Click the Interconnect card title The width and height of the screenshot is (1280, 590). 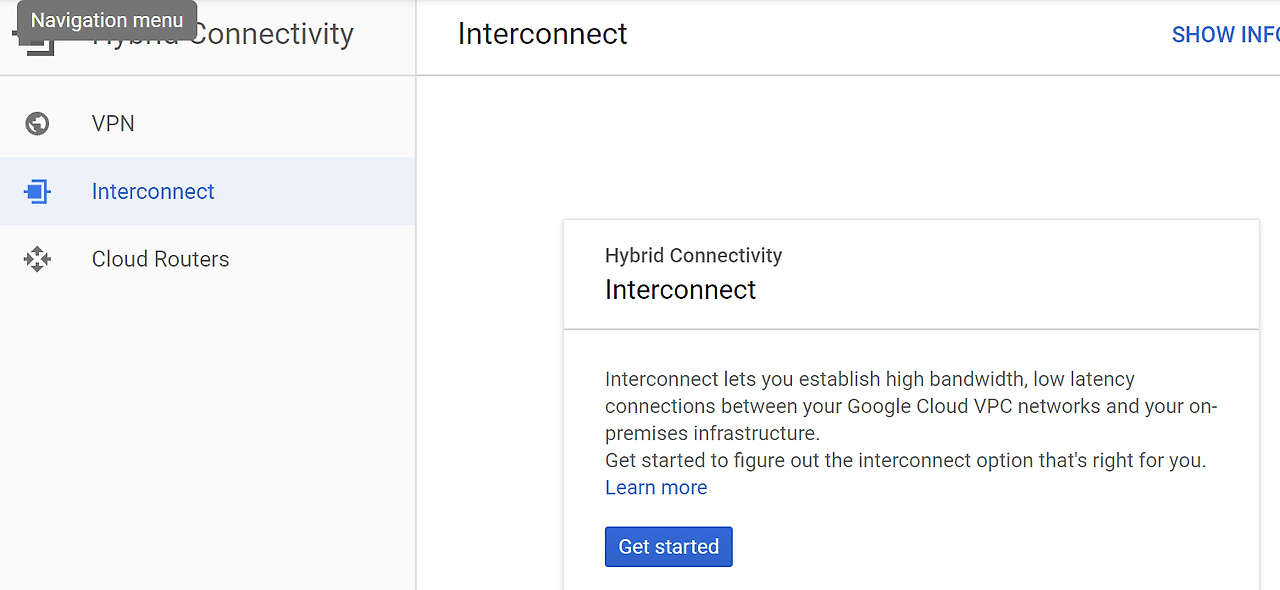click(681, 290)
